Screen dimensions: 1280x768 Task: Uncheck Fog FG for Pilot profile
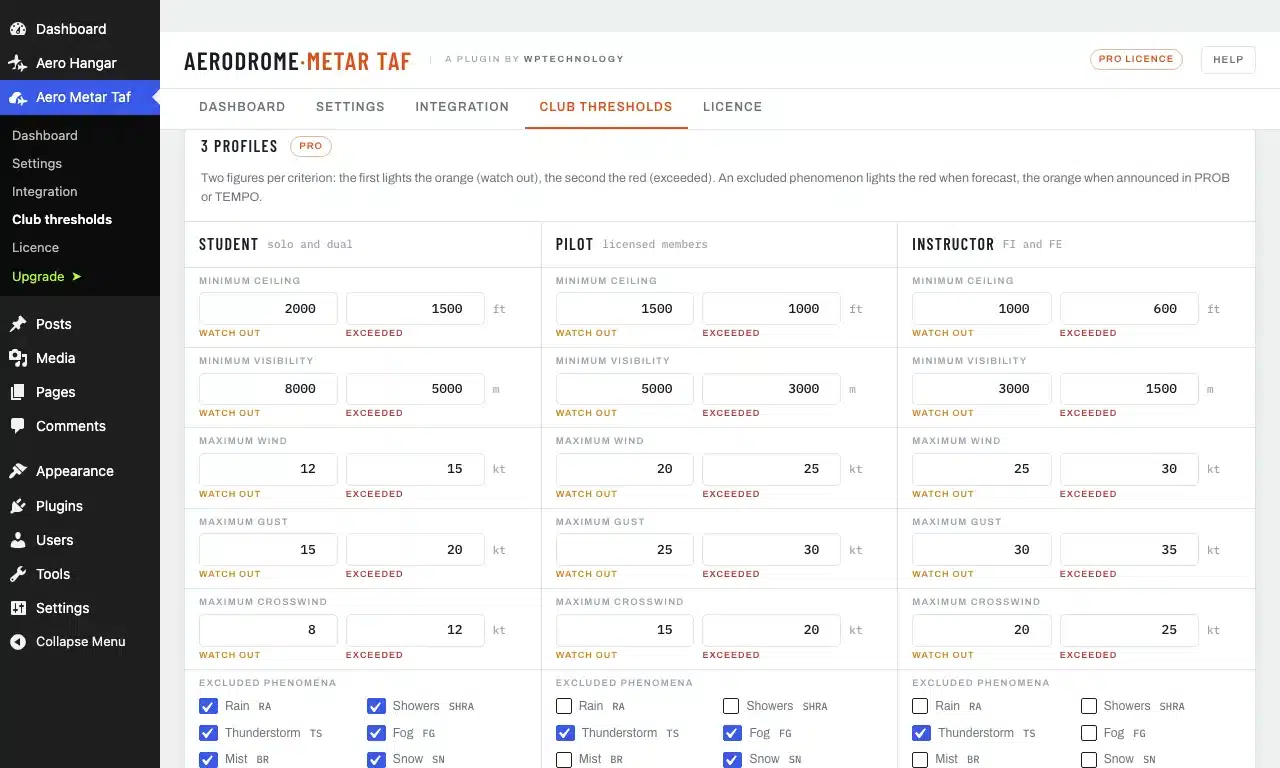(731, 733)
